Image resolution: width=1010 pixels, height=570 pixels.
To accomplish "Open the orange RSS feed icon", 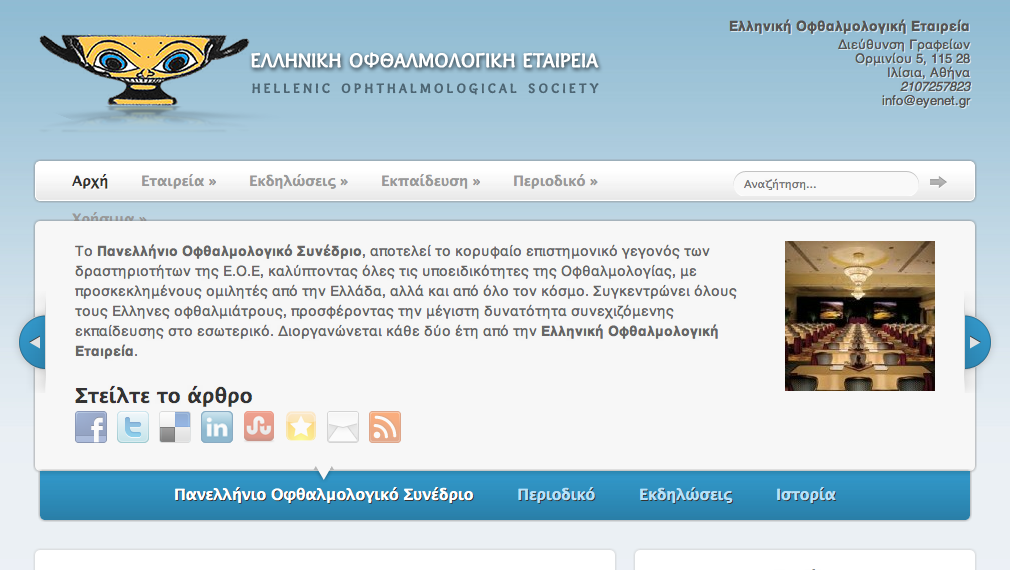I will pos(385,427).
